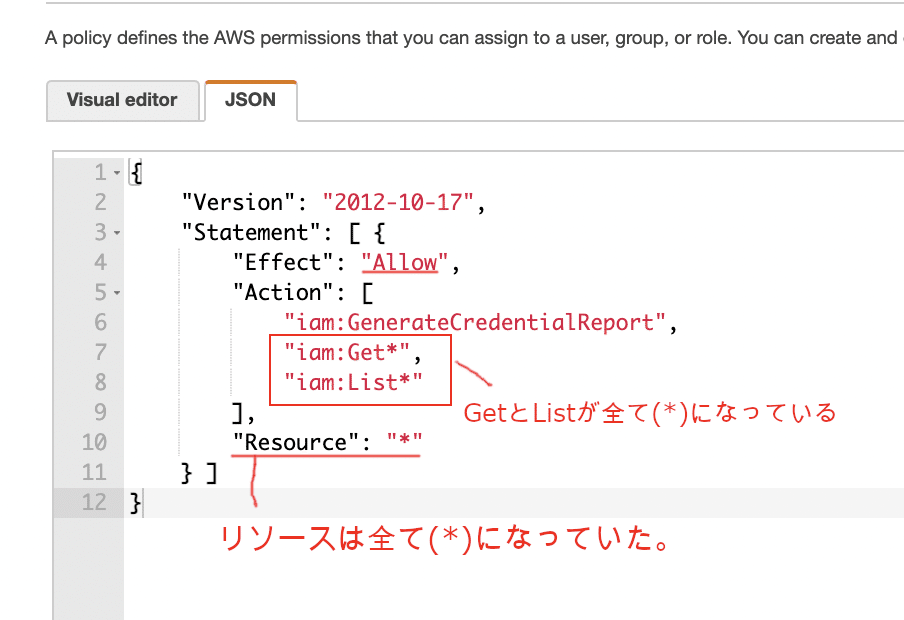Click the "iam:Get*" action string
The width and height of the screenshot is (904, 620).
point(347,352)
